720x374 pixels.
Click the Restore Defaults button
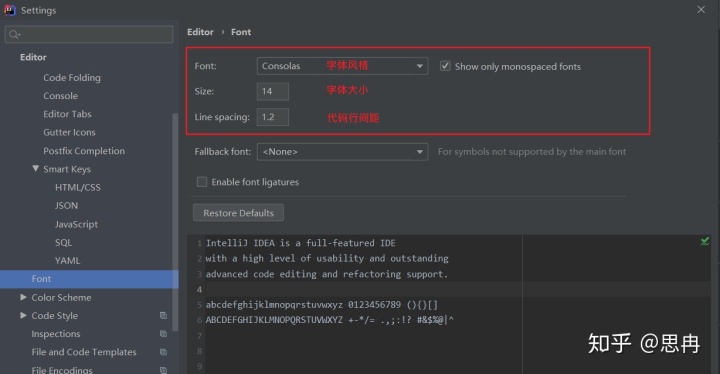pyautogui.click(x=238, y=213)
